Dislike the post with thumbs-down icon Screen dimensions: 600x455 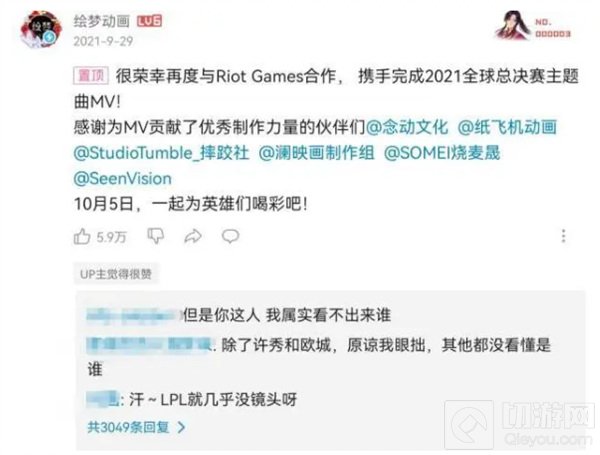pyautogui.click(x=156, y=236)
